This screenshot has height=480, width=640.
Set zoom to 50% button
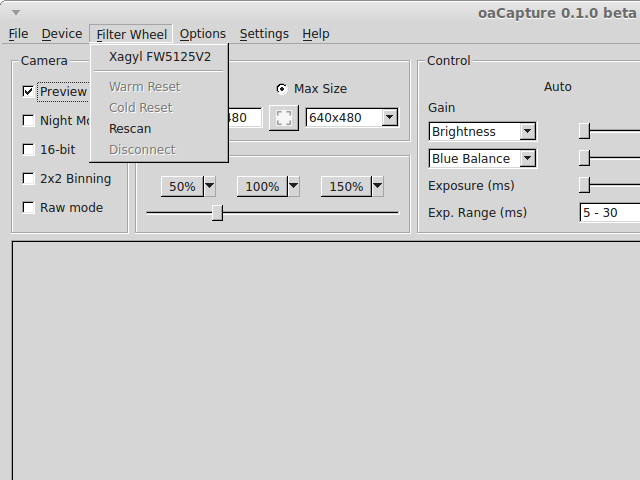pyautogui.click(x=182, y=186)
